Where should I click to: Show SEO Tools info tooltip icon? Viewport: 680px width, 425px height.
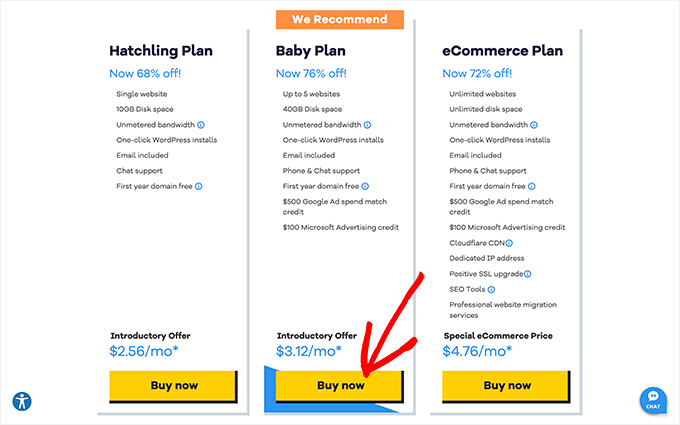click(490, 289)
